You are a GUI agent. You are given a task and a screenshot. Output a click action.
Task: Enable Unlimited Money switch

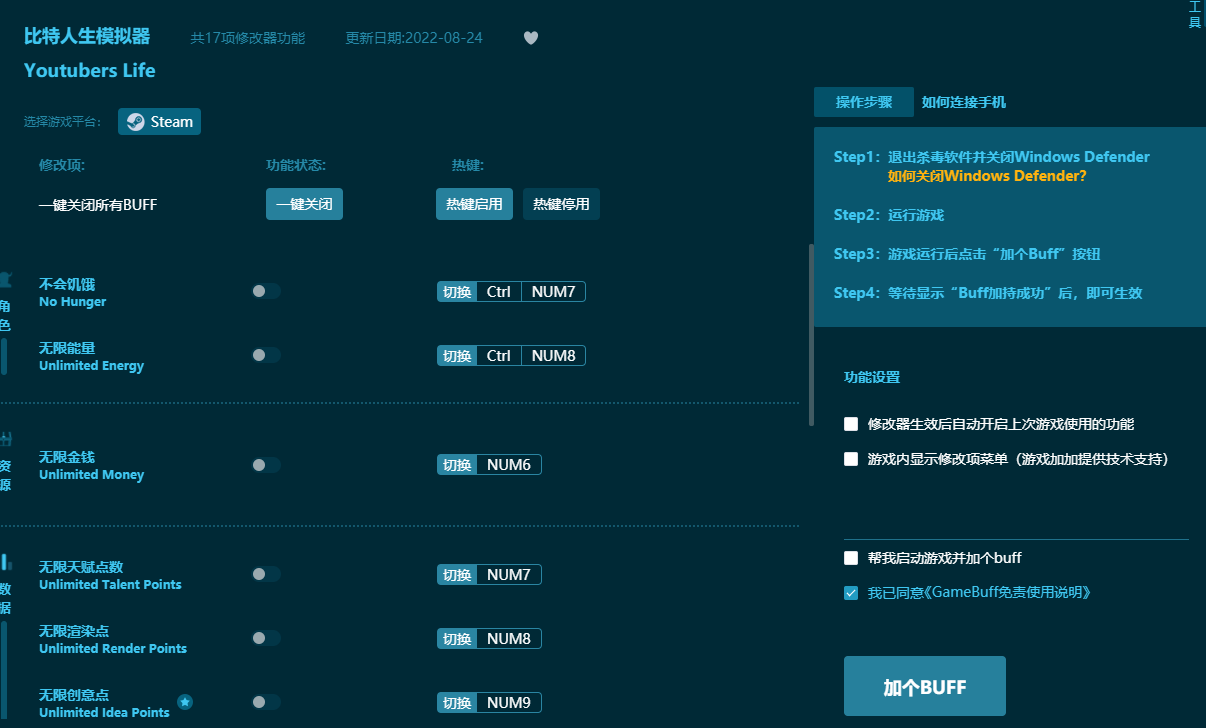click(266, 465)
